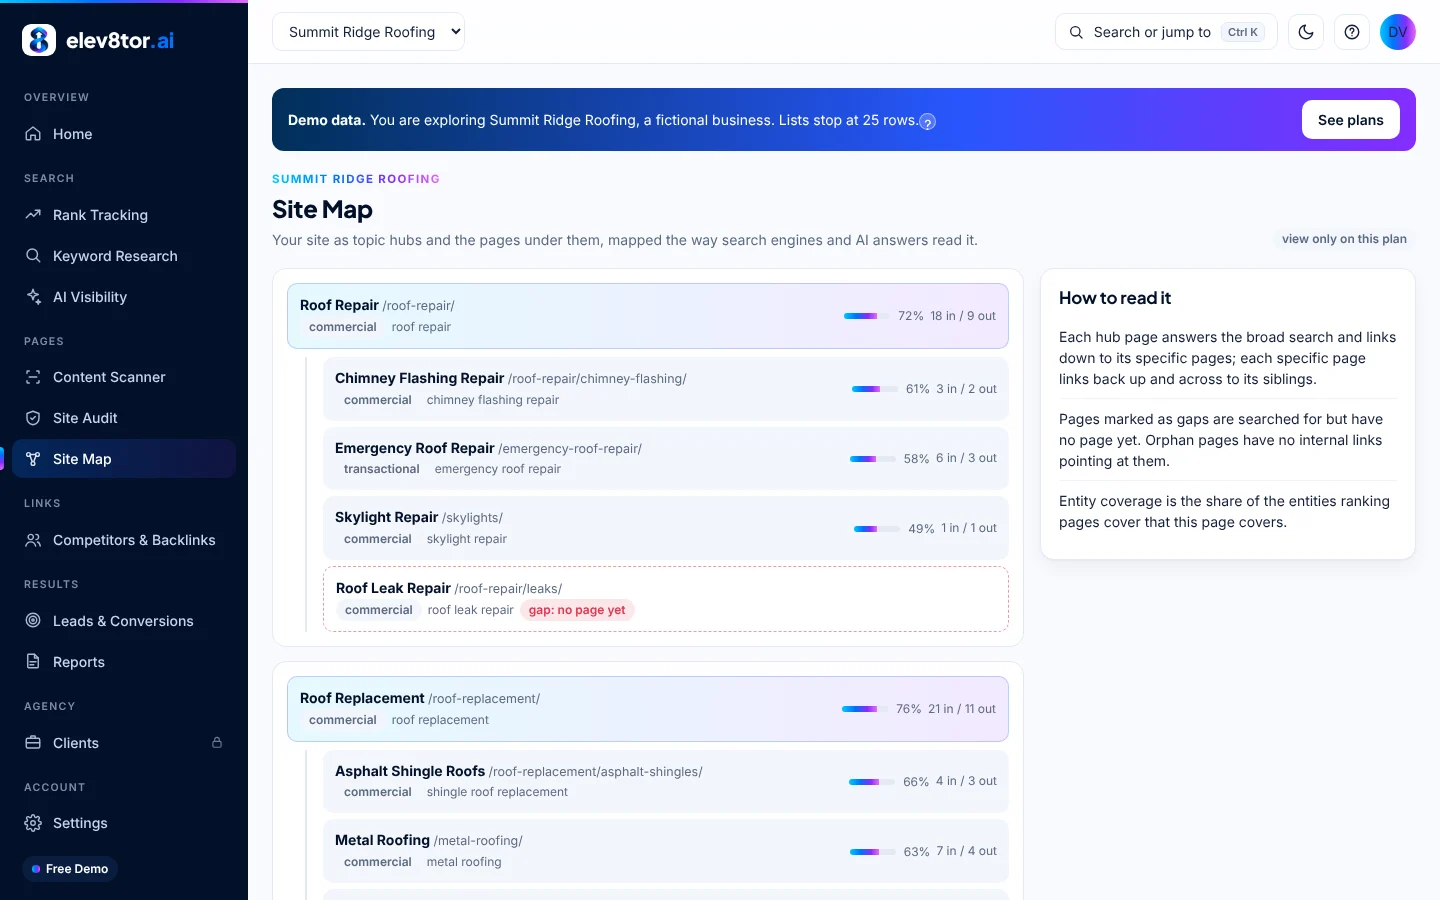Open the Roof Repair hub card

pyautogui.click(x=648, y=316)
